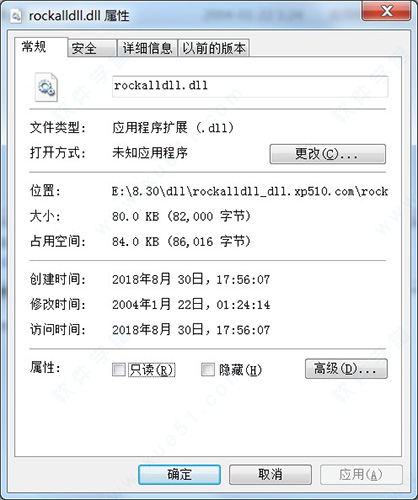Screen dimensions: 418x500
Task: Enable the 只读(R) read-only checkbox
Action: [119, 370]
